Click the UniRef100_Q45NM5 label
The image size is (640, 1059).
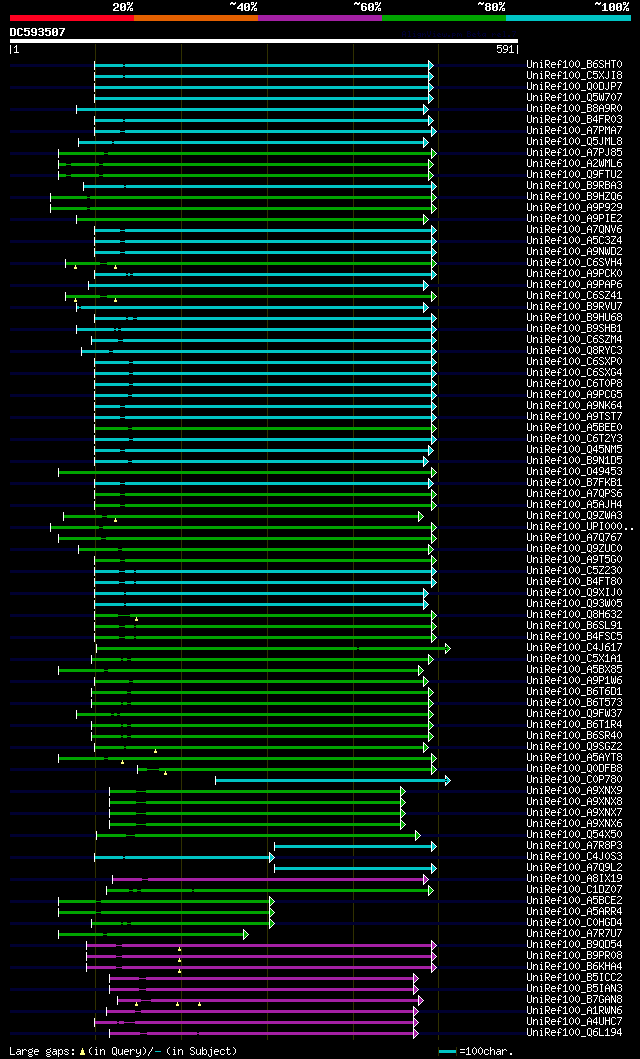point(575,450)
